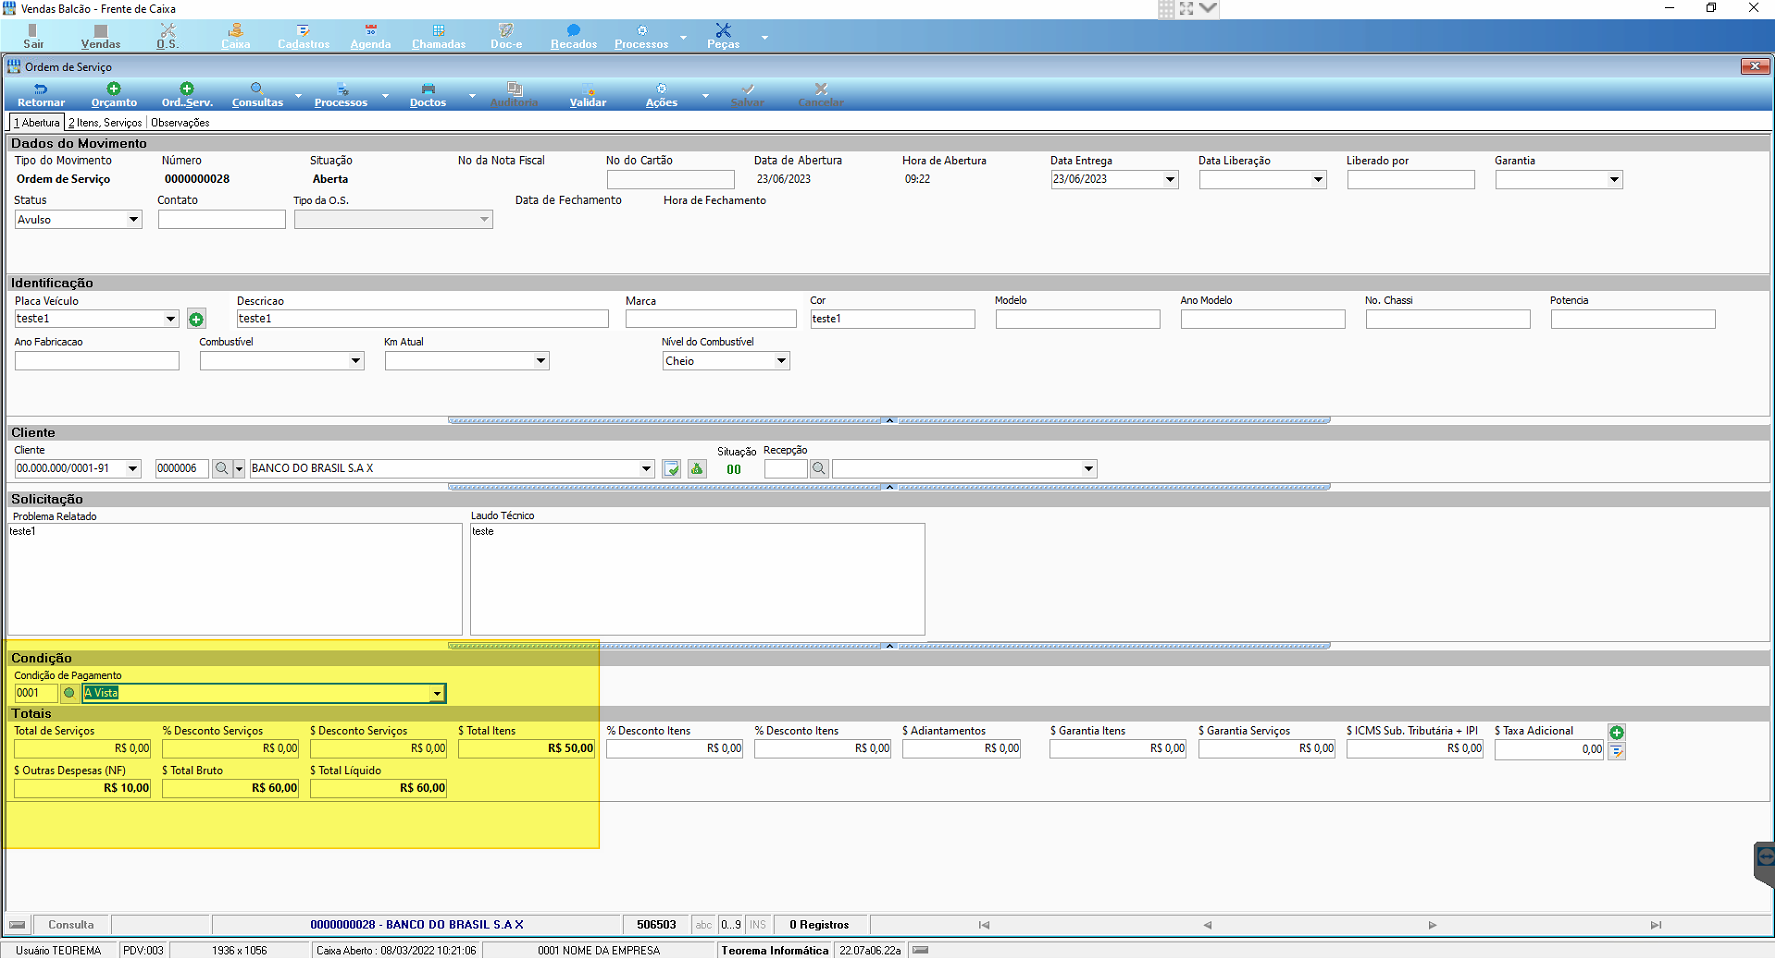
Task: Switch to Observações tab
Action: click(180, 123)
